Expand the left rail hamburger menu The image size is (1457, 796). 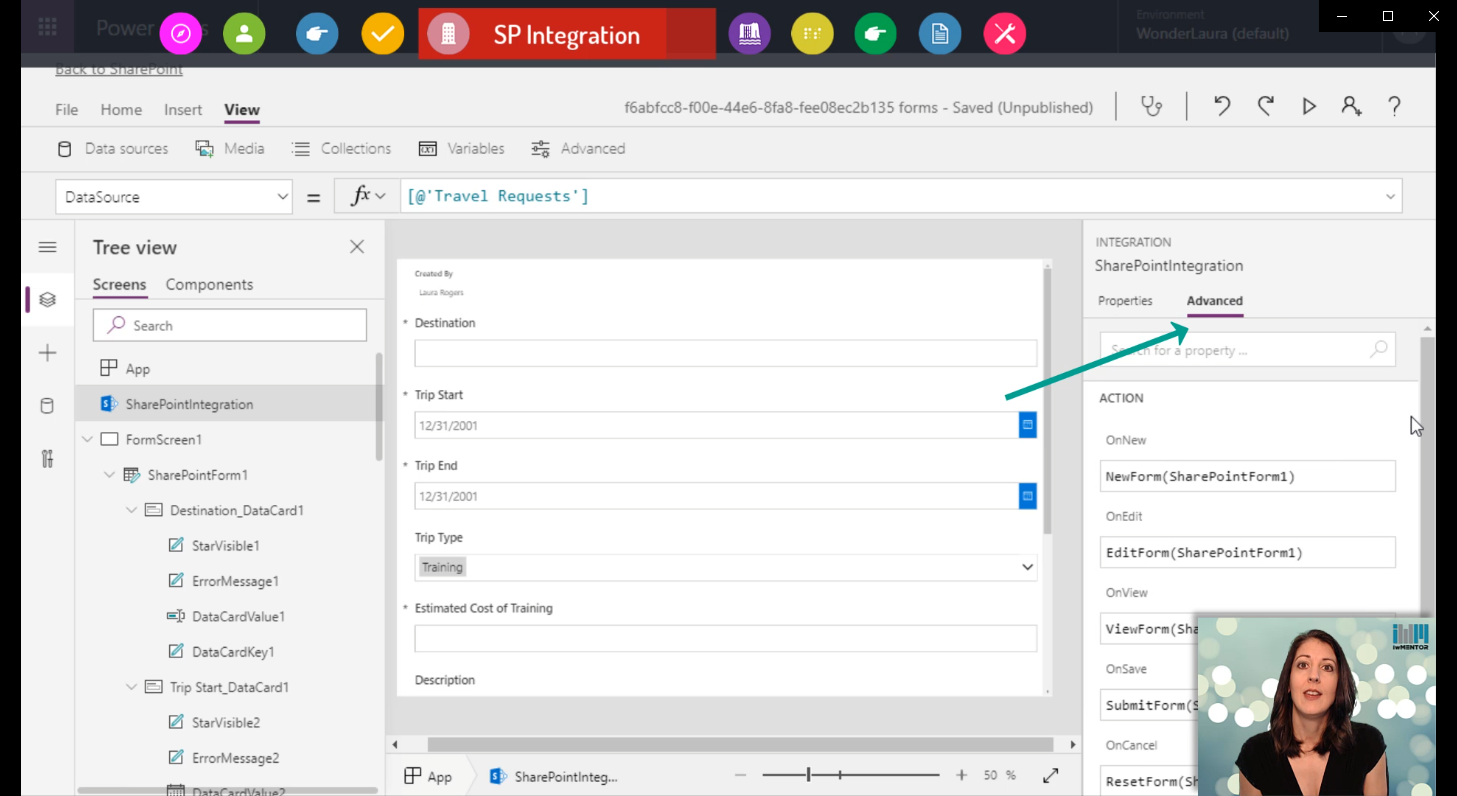click(x=47, y=247)
